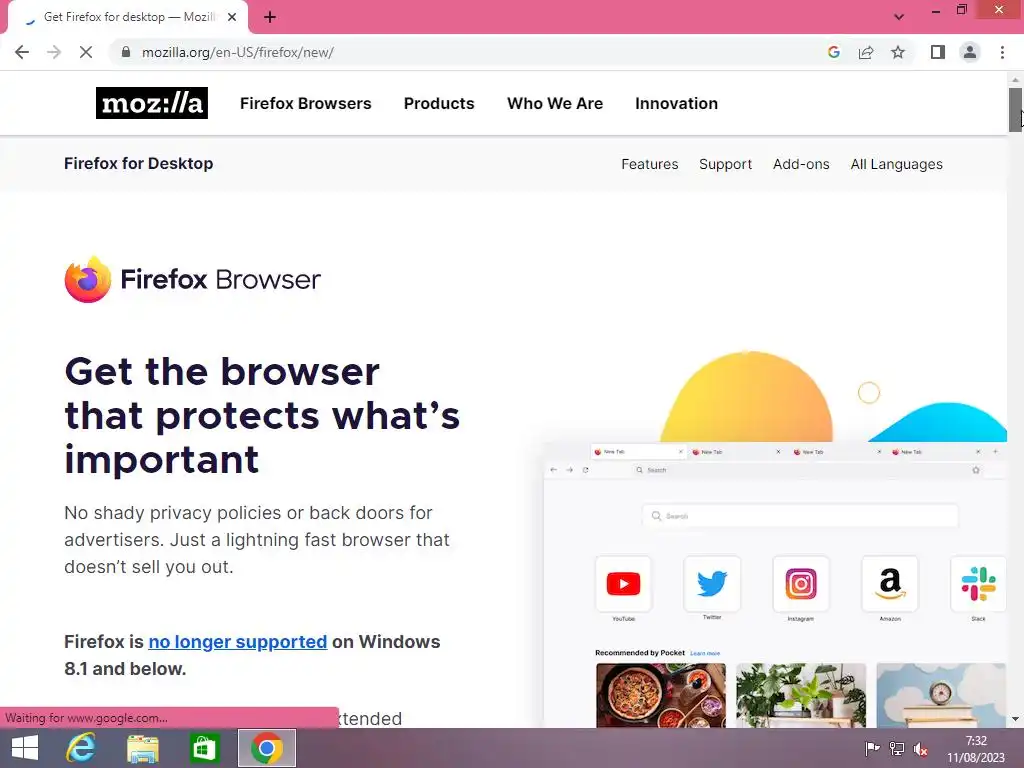Open the Innovation menu
Image resolution: width=1024 pixels, height=768 pixels.
[x=677, y=103]
